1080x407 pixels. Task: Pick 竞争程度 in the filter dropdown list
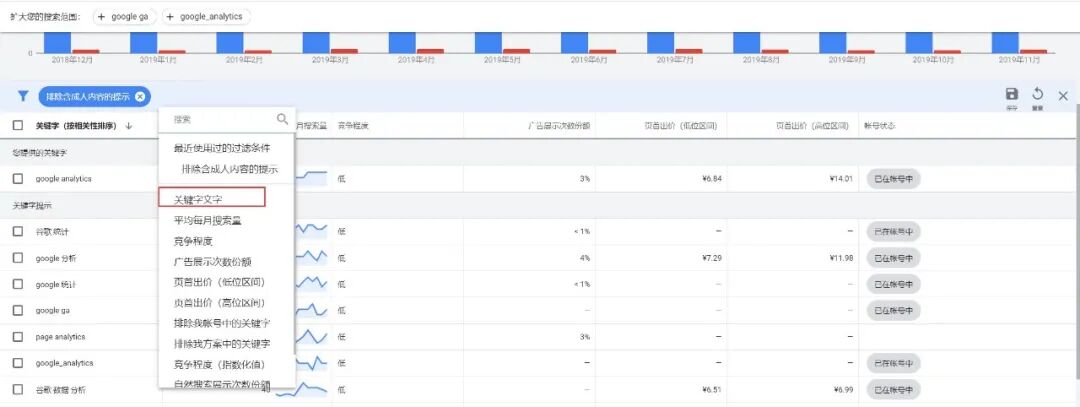193,242
